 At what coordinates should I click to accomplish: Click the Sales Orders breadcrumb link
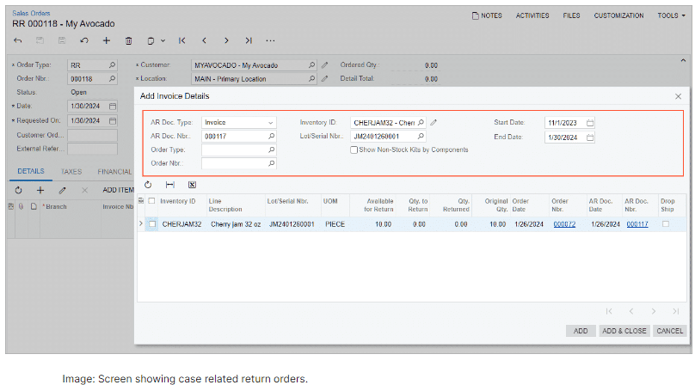[x=31, y=13]
